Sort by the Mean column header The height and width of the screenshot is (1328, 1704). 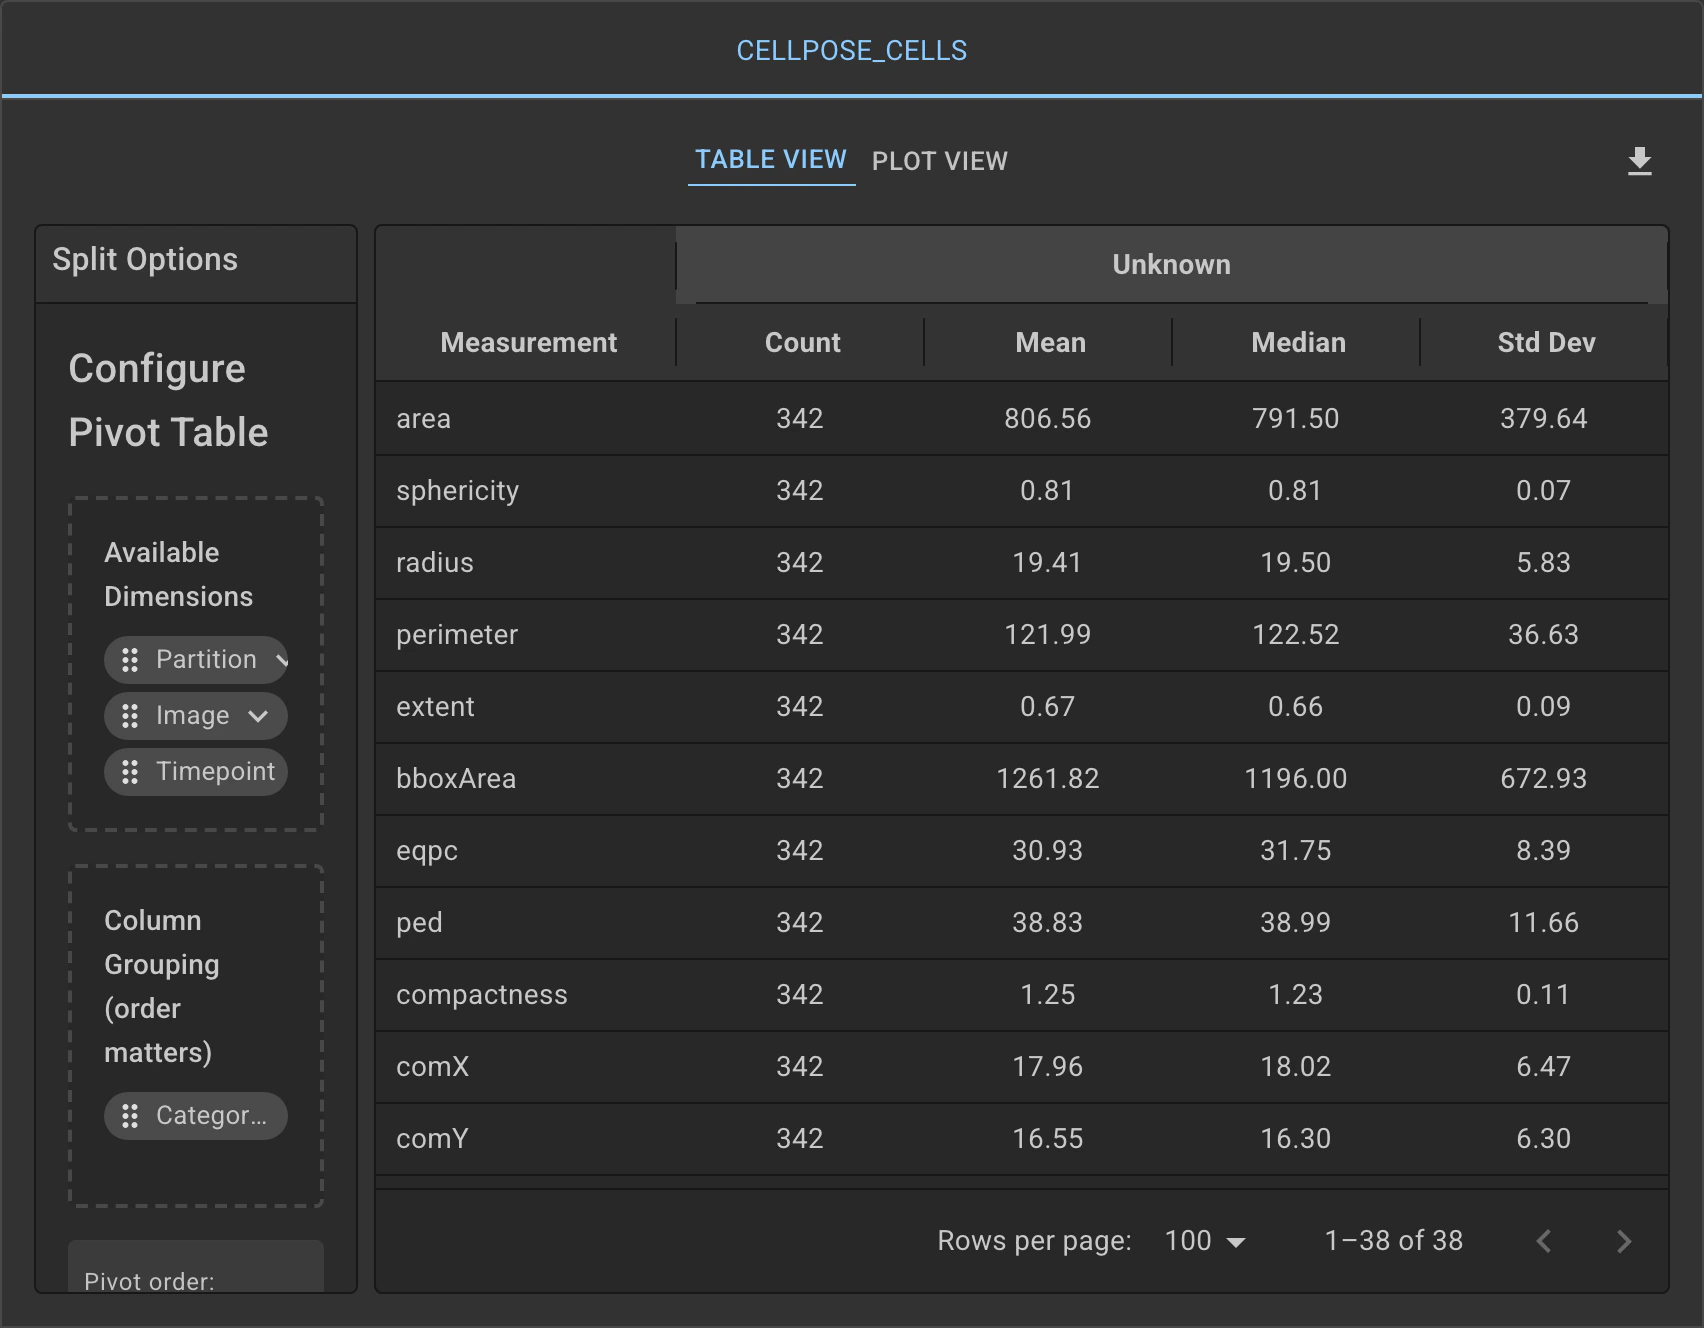click(1050, 343)
